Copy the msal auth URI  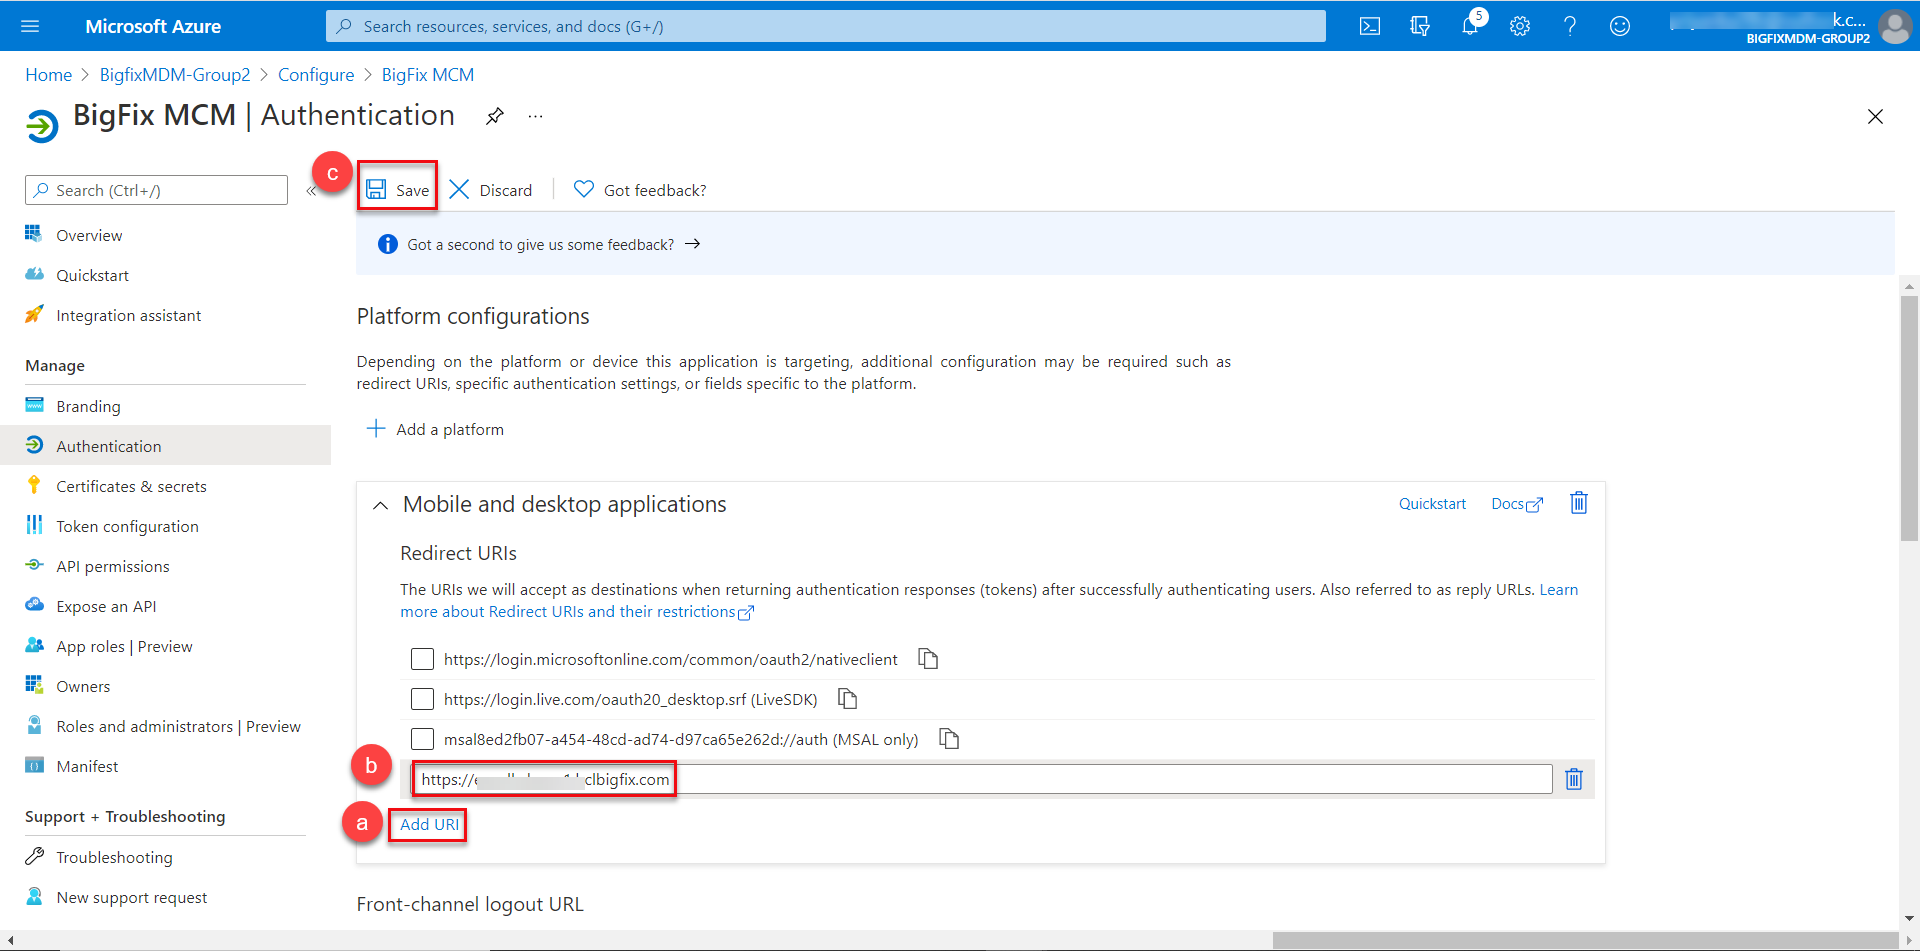tap(949, 739)
